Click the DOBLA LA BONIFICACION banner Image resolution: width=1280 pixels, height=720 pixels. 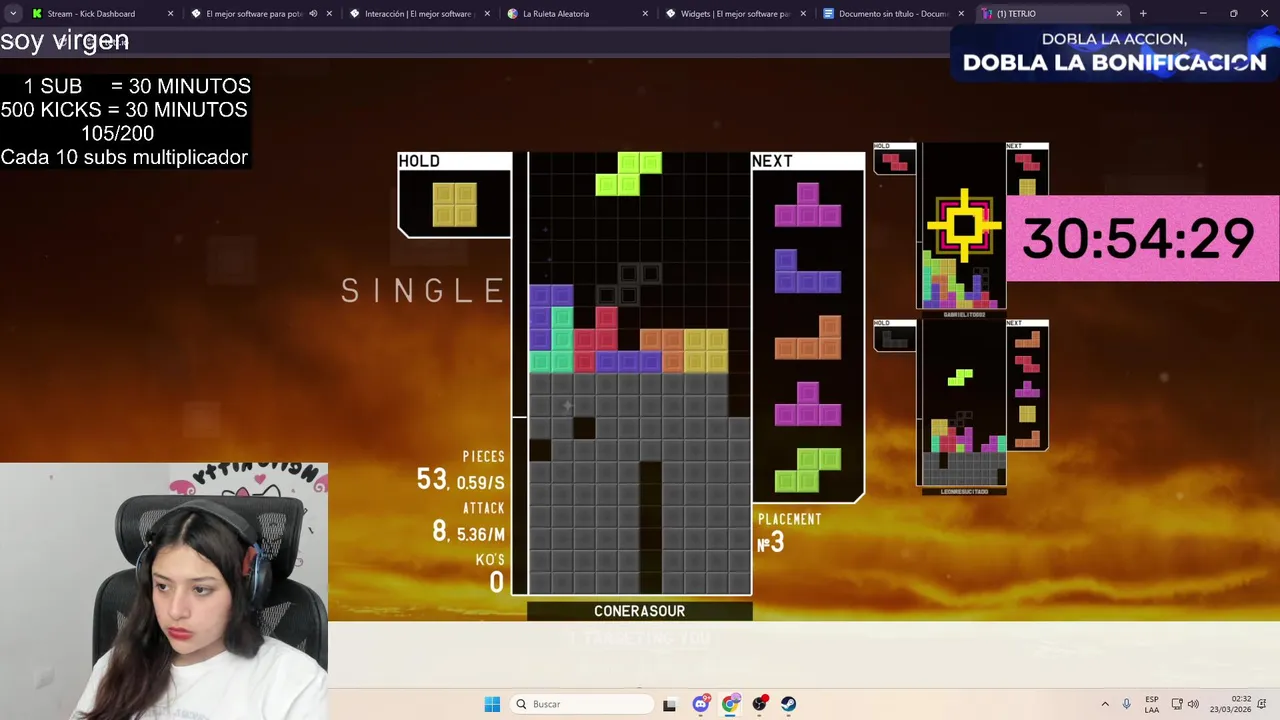(x=1115, y=53)
